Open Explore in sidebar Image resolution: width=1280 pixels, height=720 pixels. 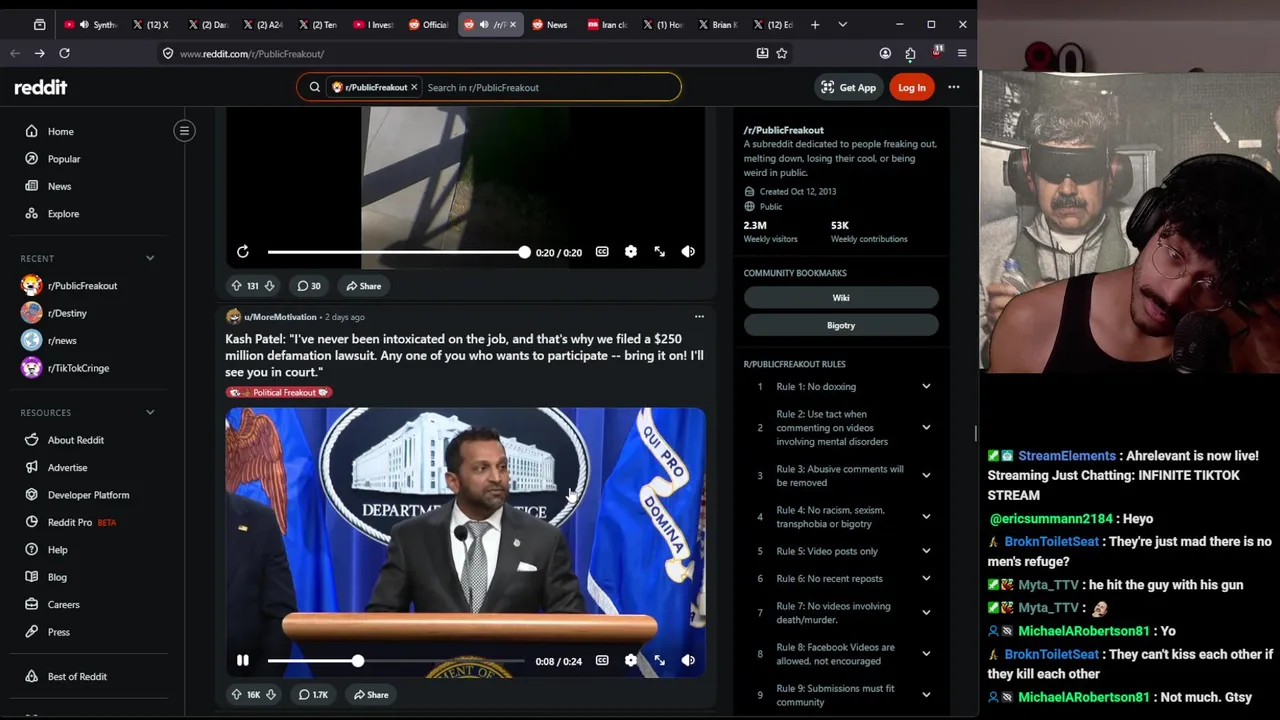[x=63, y=214]
